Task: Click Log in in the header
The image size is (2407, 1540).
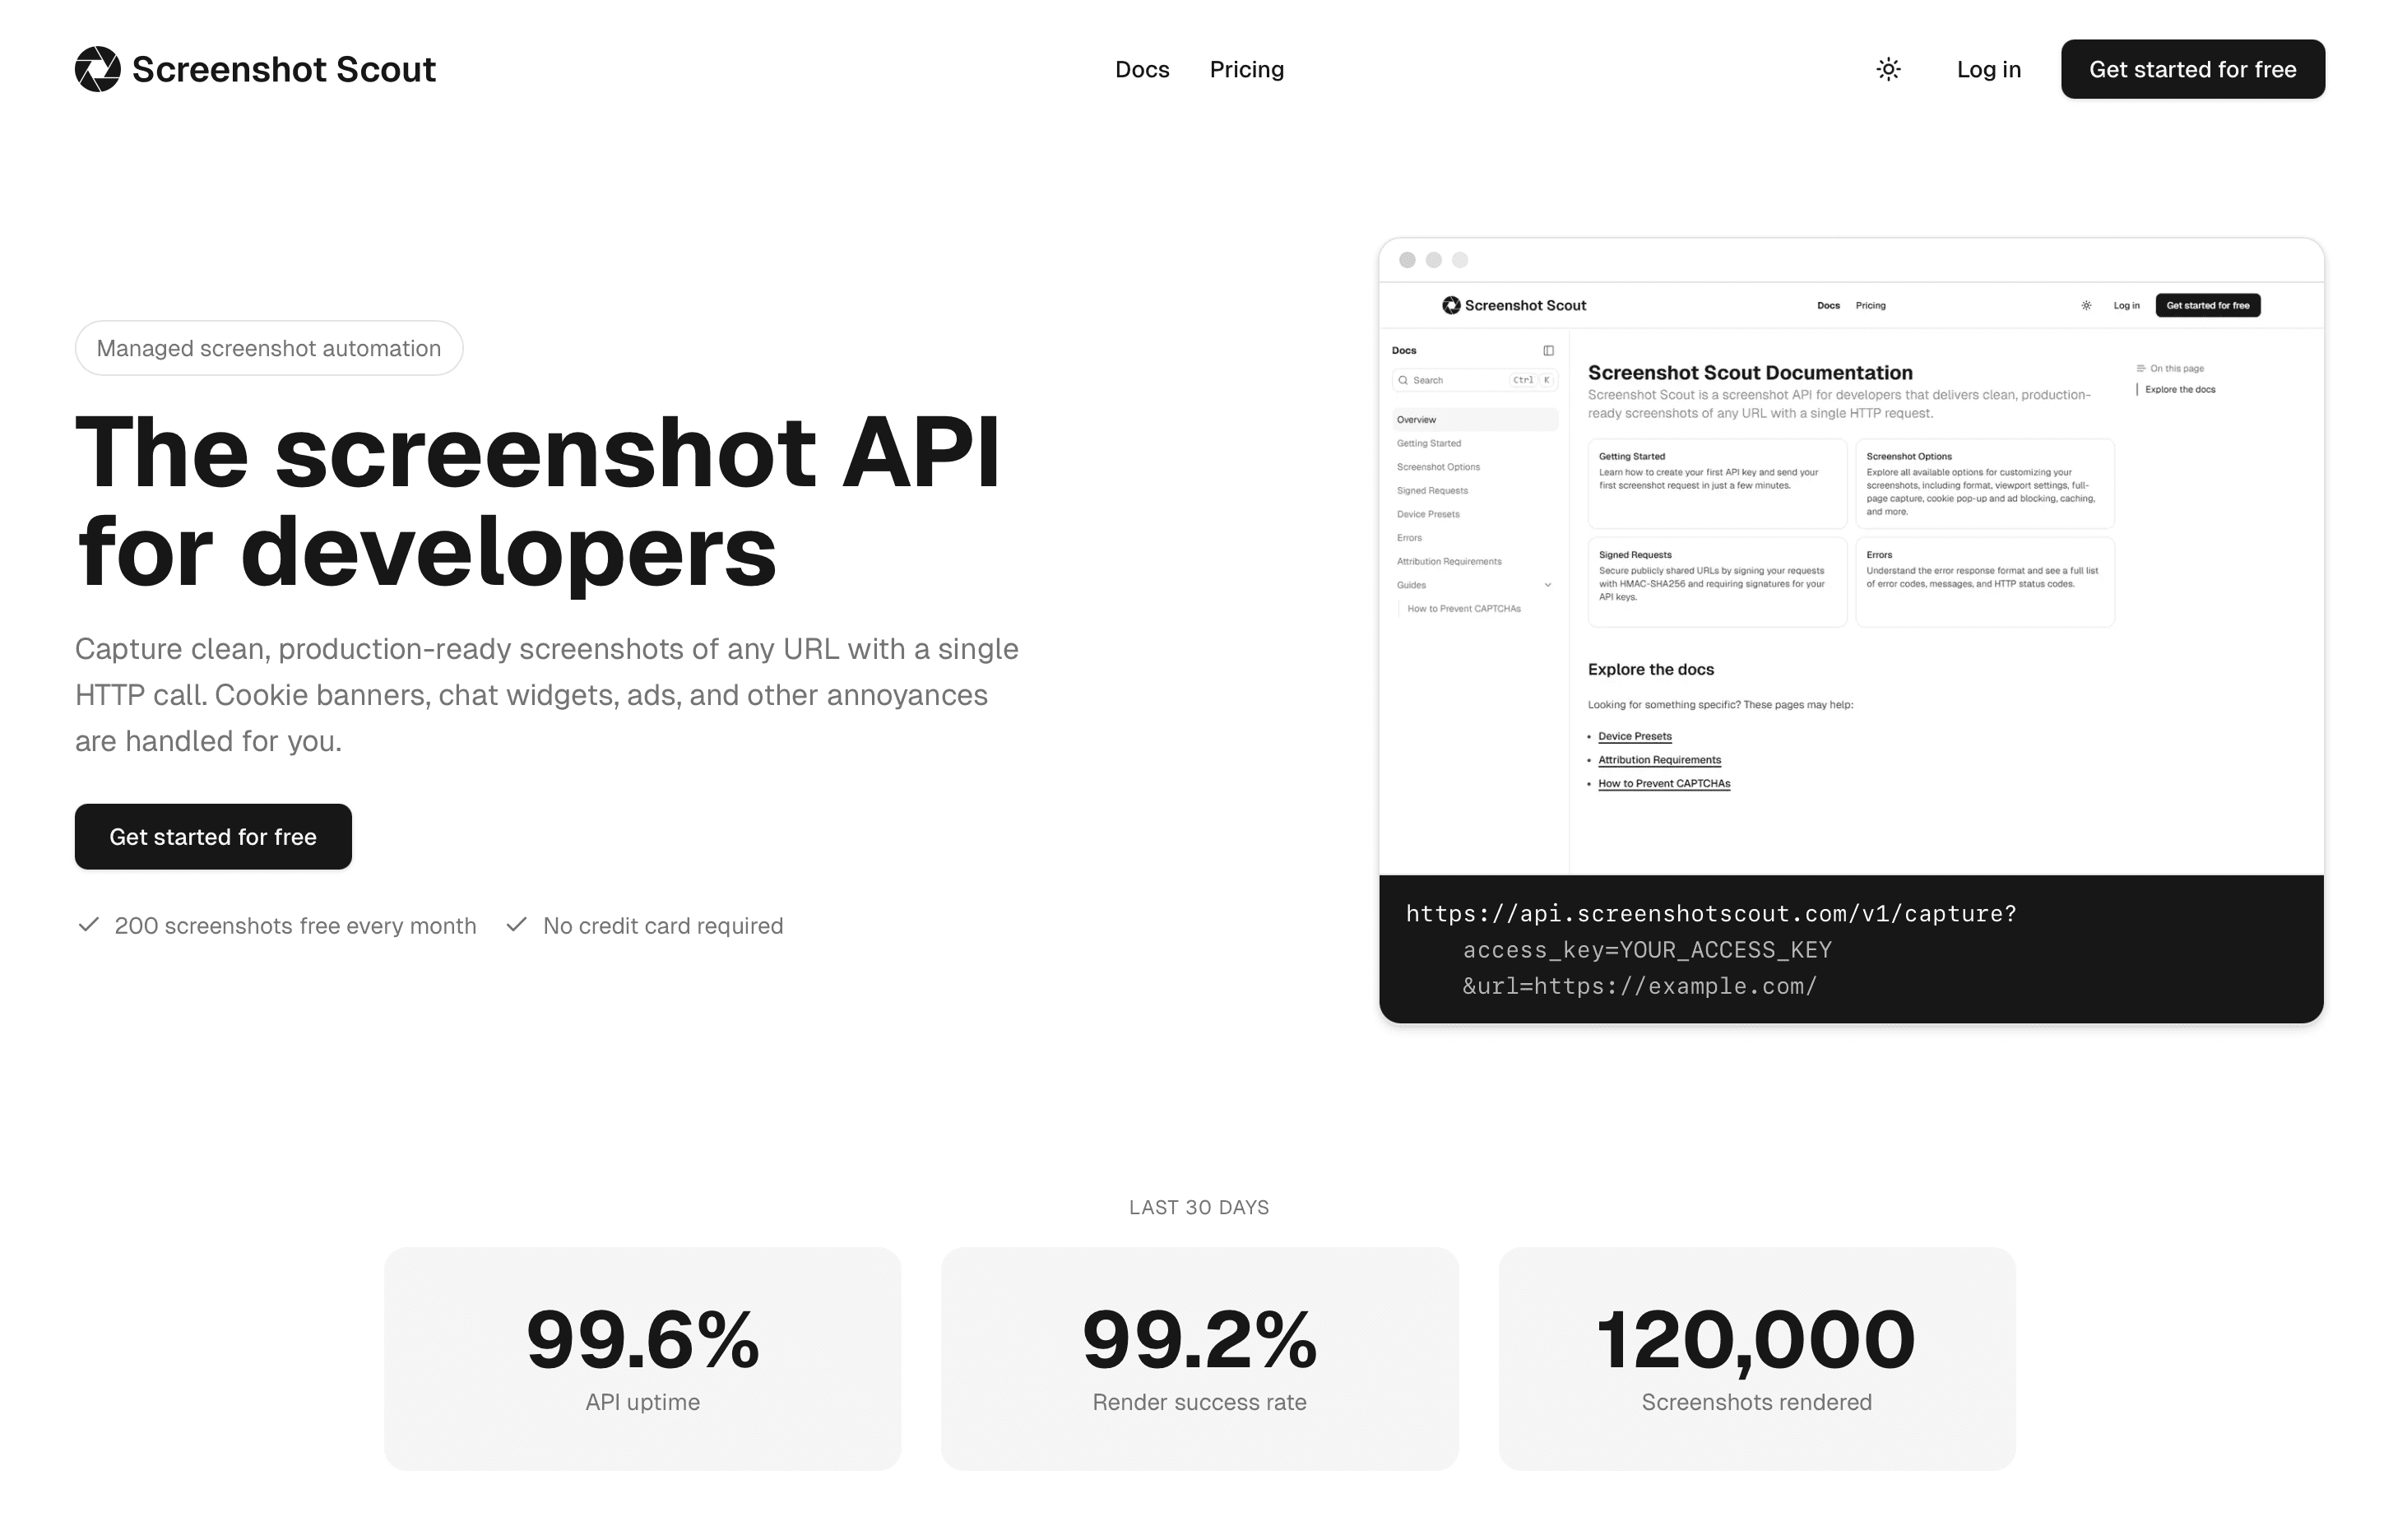Action: pos(1988,69)
